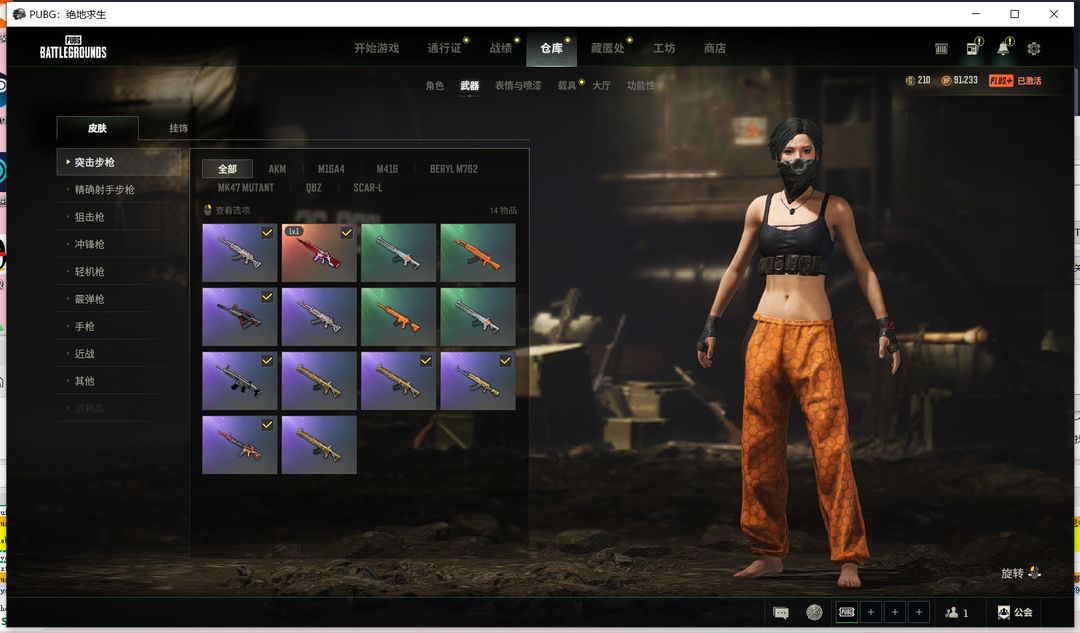Click the 14 物品 item count
The image size is (1080, 633).
(x=503, y=210)
